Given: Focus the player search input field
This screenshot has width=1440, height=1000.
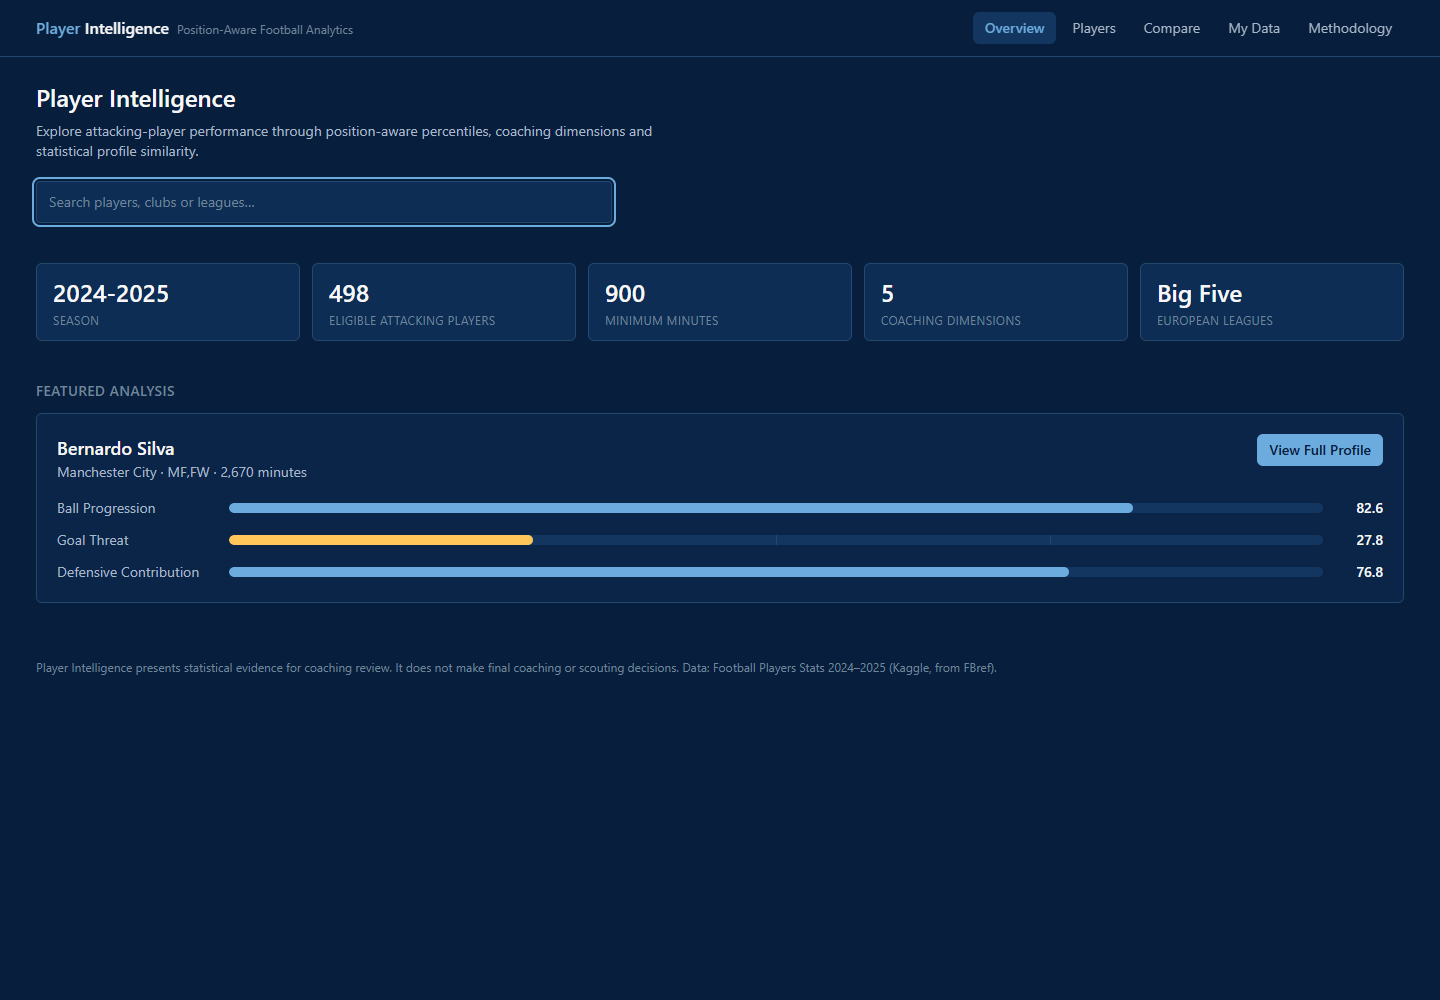Looking at the screenshot, I should [324, 202].
